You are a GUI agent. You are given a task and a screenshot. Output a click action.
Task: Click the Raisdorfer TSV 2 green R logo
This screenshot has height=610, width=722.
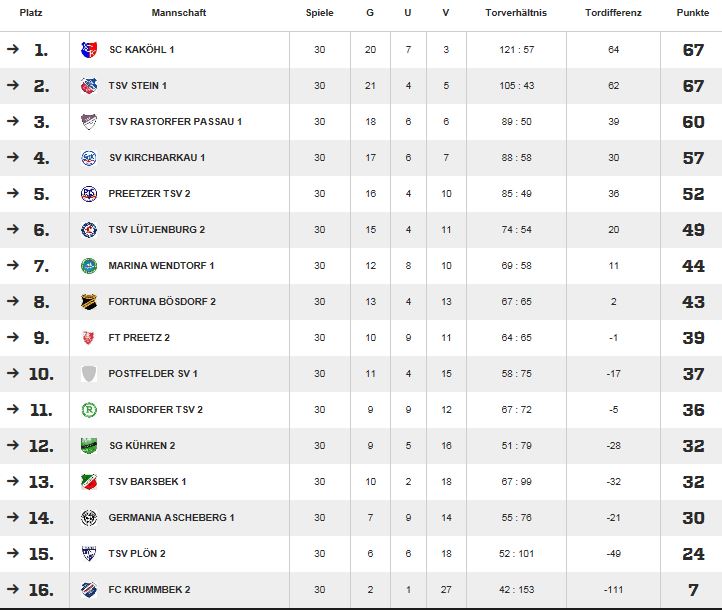(89, 410)
